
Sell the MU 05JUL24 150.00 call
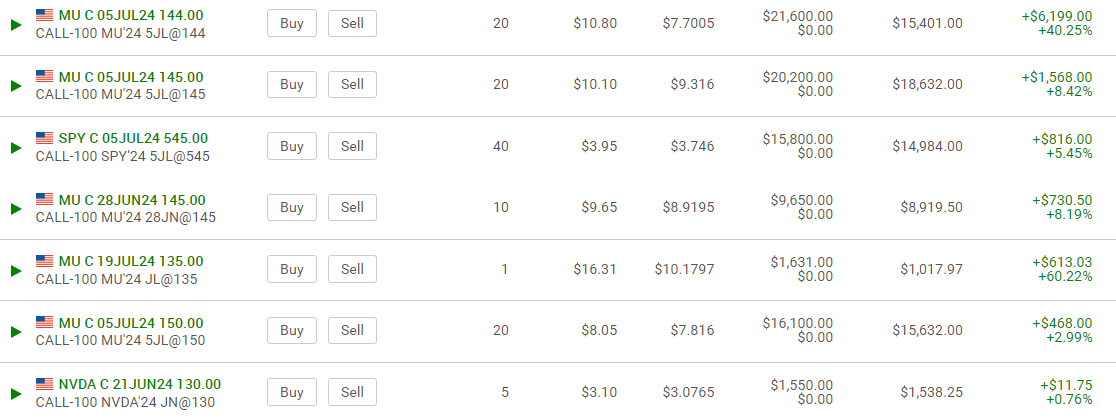(352, 330)
